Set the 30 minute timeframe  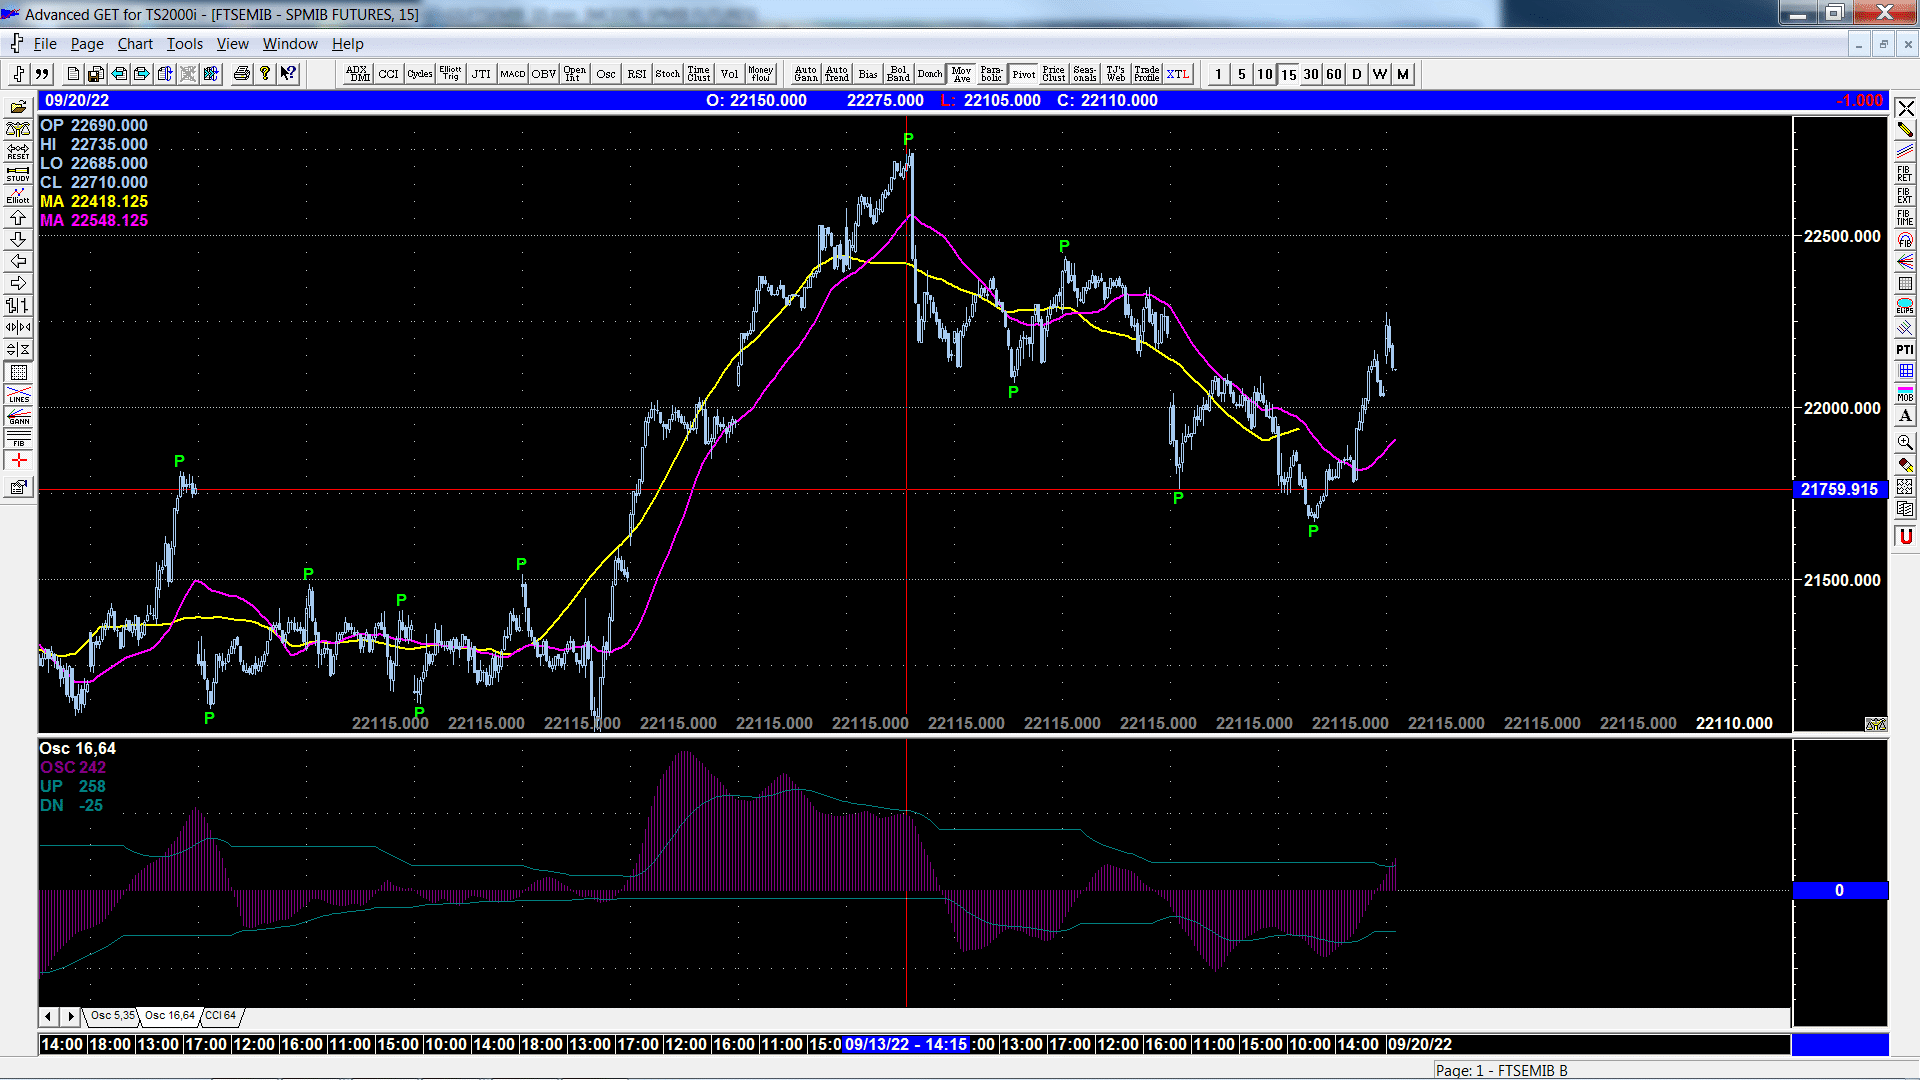[1310, 74]
